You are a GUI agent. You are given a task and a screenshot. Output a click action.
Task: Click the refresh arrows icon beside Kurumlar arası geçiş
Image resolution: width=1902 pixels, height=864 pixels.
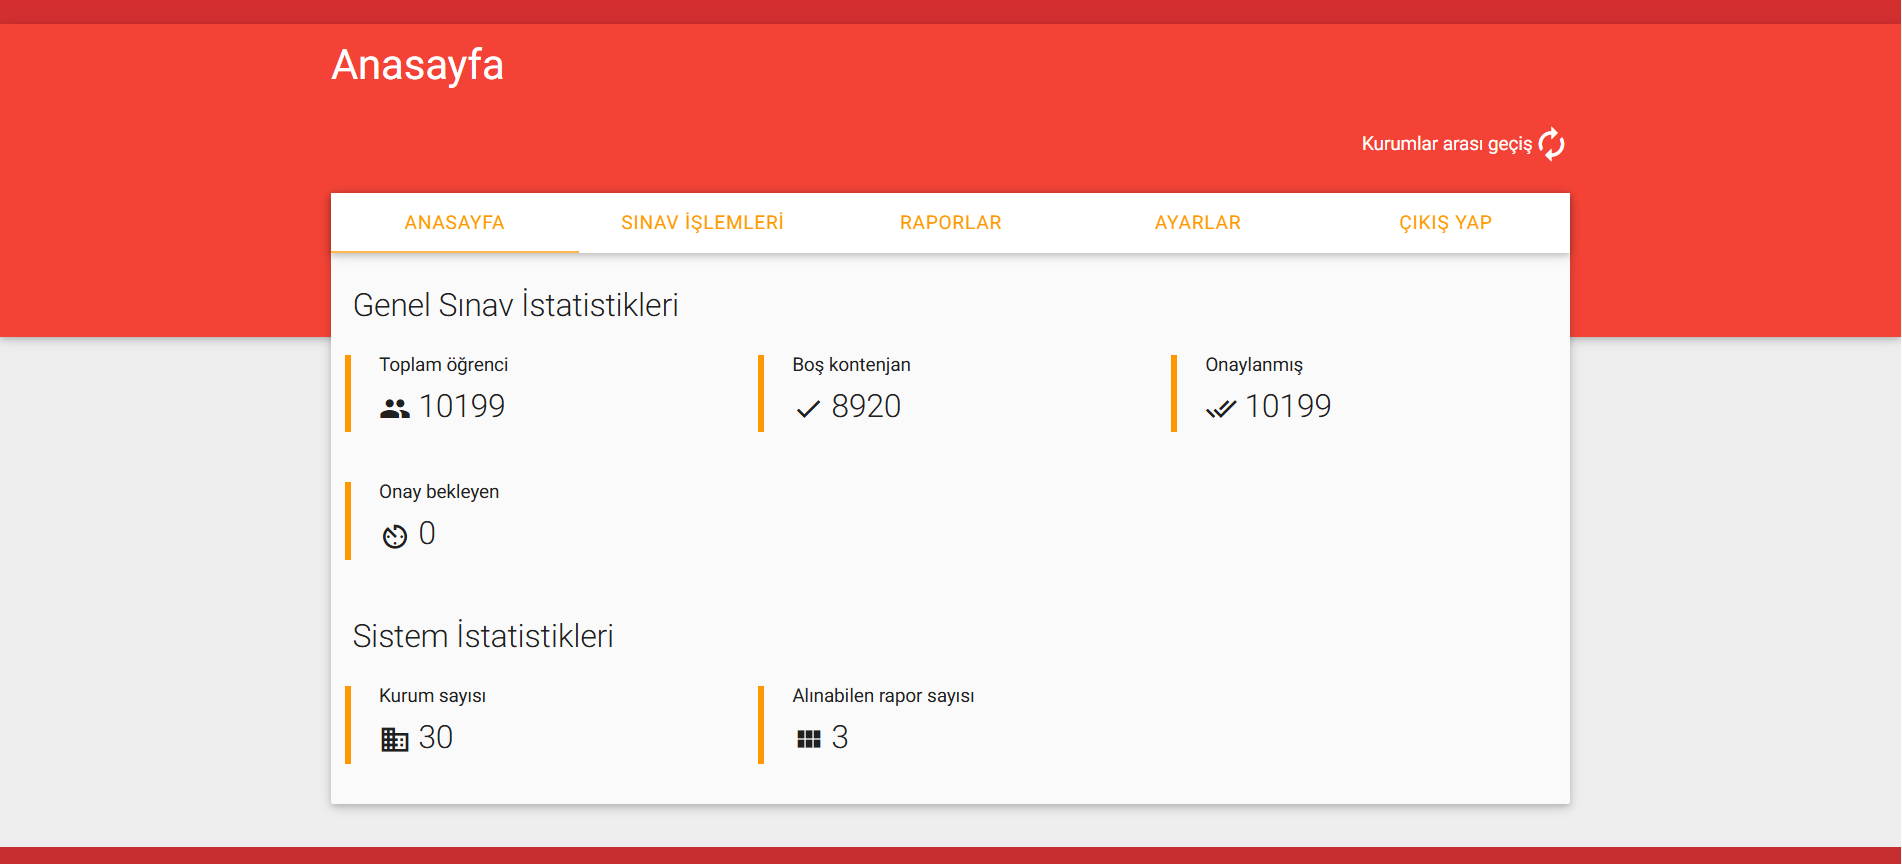tap(1551, 144)
